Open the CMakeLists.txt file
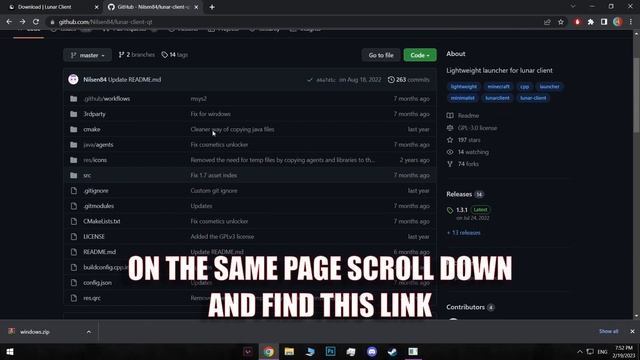The width and height of the screenshot is (640, 360). pos(102,221)
